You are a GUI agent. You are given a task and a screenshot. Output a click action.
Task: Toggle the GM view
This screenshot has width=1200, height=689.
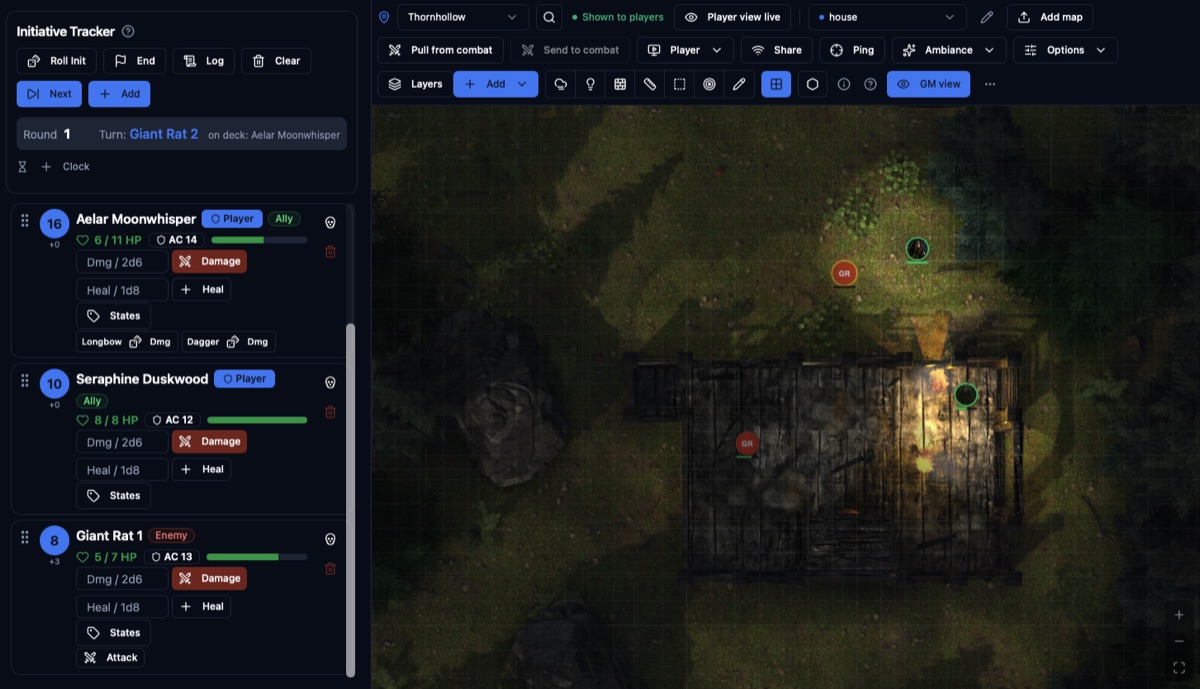coord(929,84)
